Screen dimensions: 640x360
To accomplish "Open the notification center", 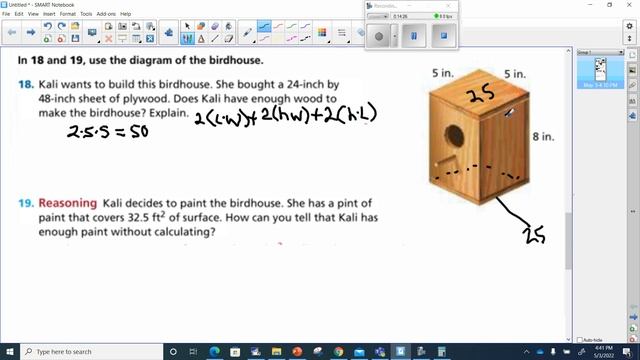I will [627, 351].
